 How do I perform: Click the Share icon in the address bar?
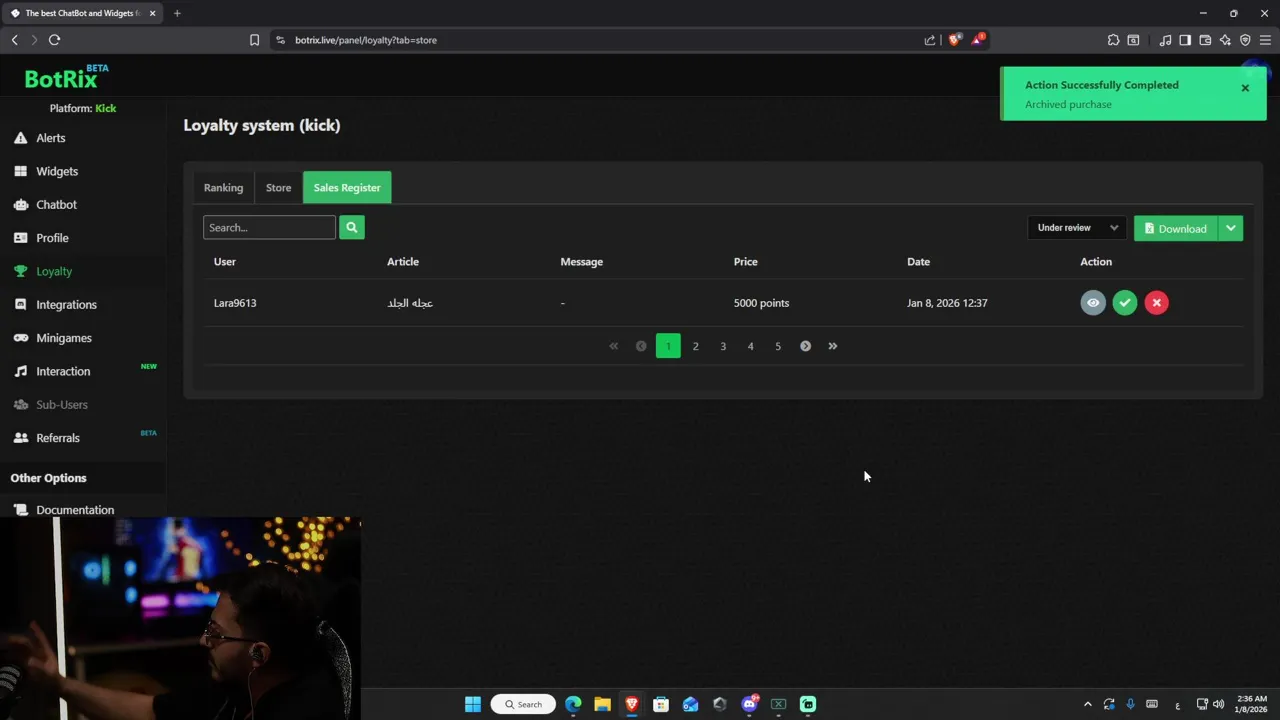click(x=930, y=40)
